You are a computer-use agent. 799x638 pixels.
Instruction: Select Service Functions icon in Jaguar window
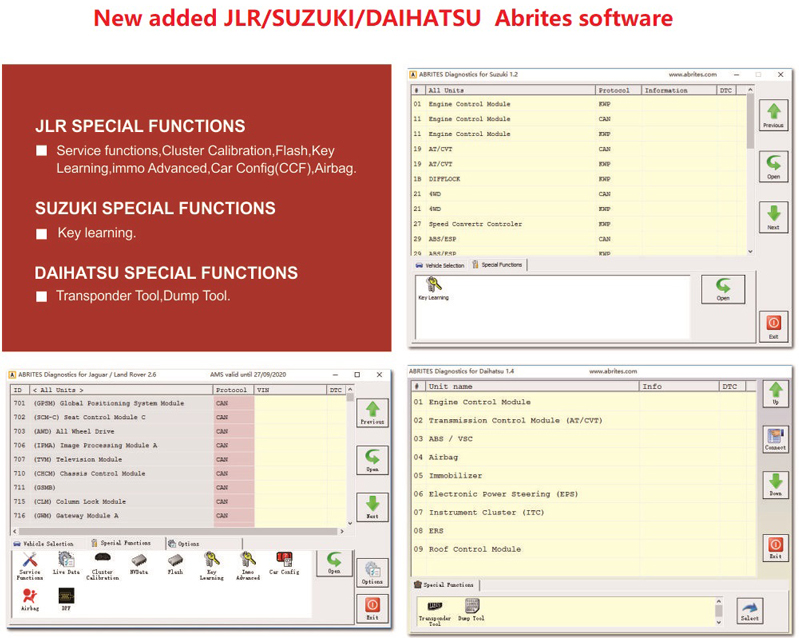click(30, 567)
